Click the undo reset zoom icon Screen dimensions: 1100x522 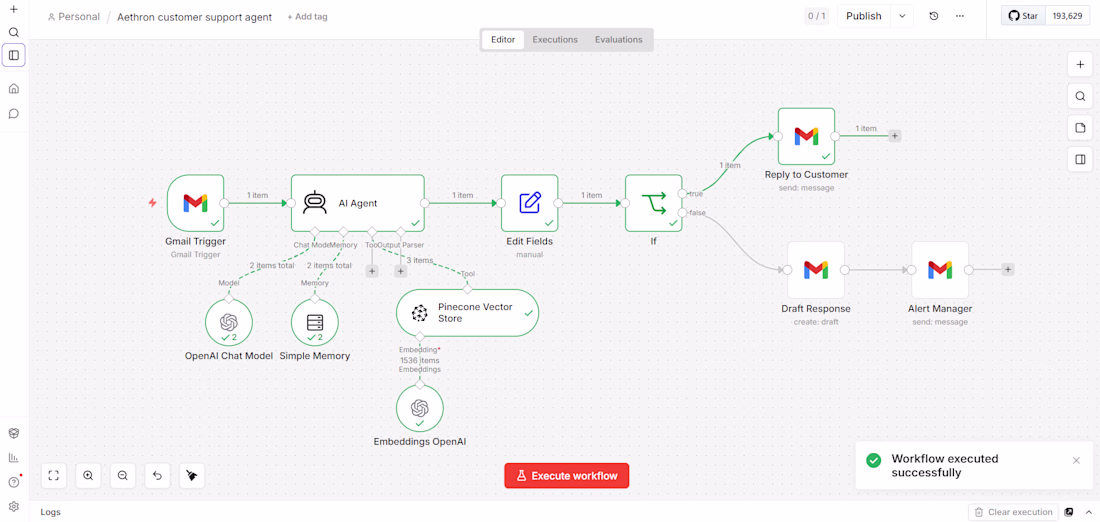[157, 475]
